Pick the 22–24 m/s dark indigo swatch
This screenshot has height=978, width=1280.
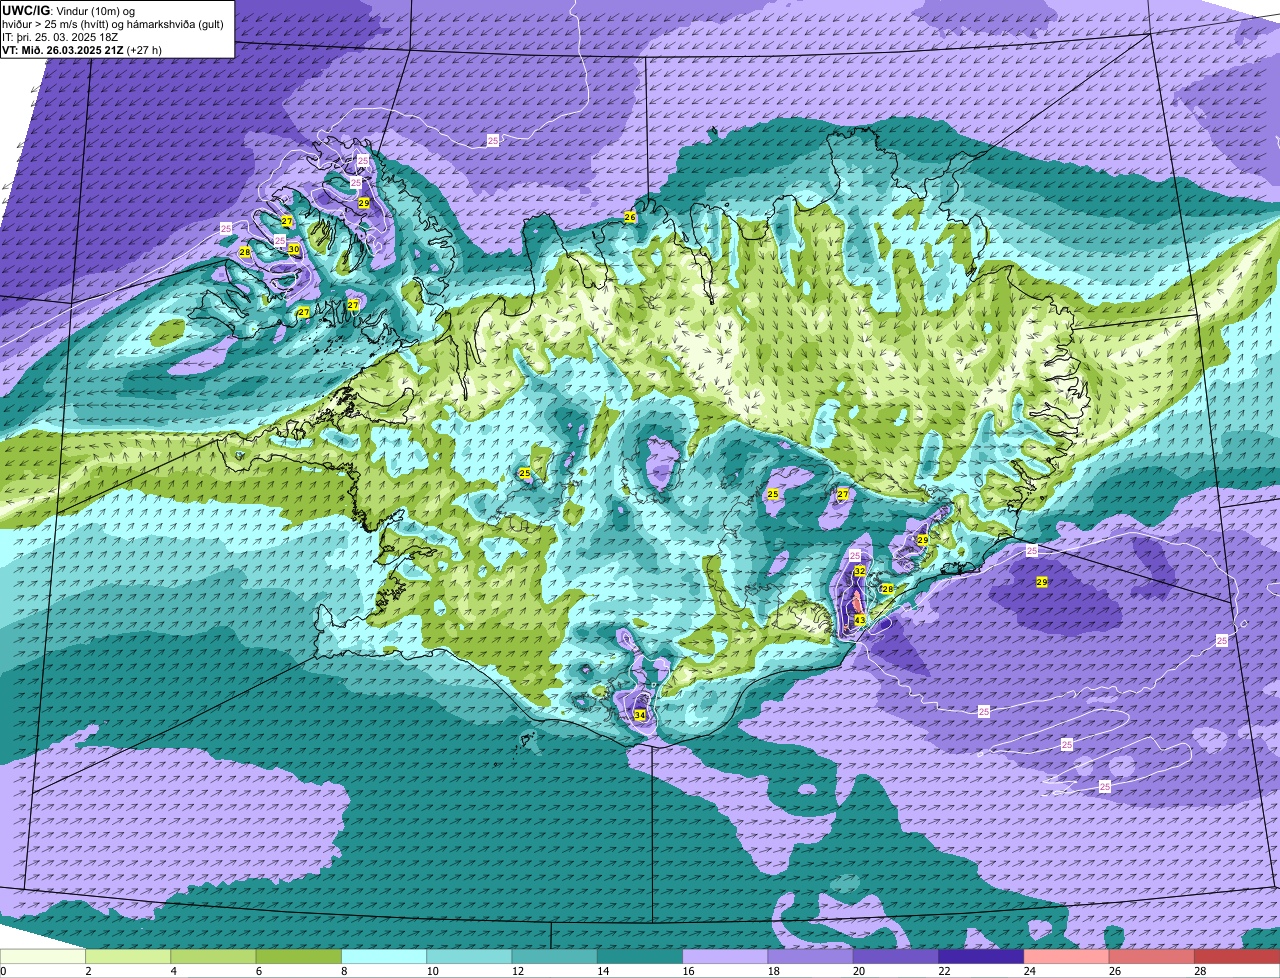coord(981,956)
